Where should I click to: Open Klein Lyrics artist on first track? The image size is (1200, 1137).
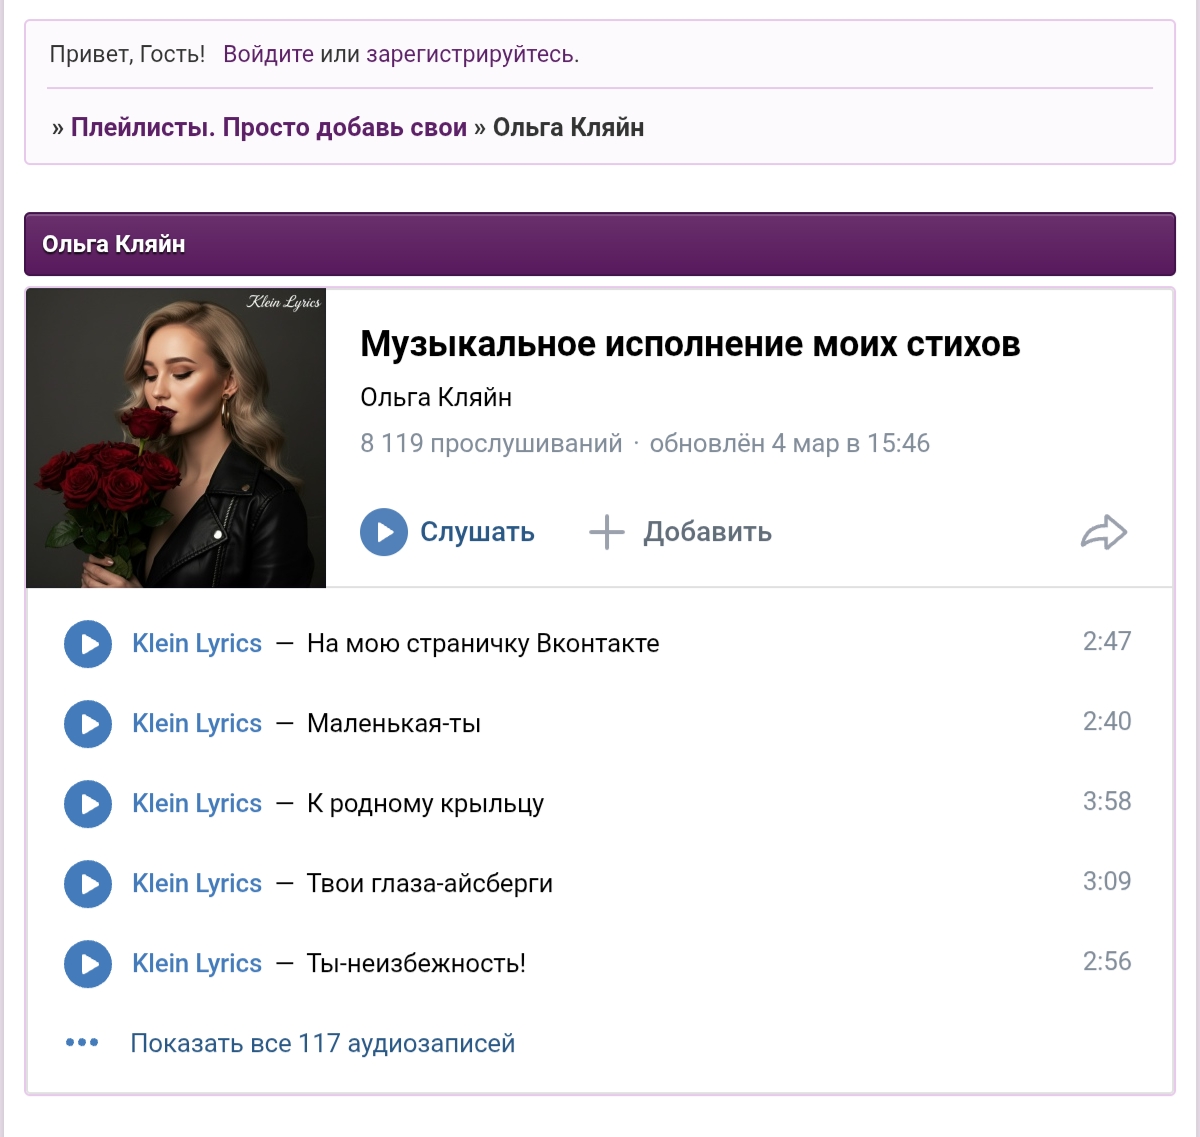197,644
